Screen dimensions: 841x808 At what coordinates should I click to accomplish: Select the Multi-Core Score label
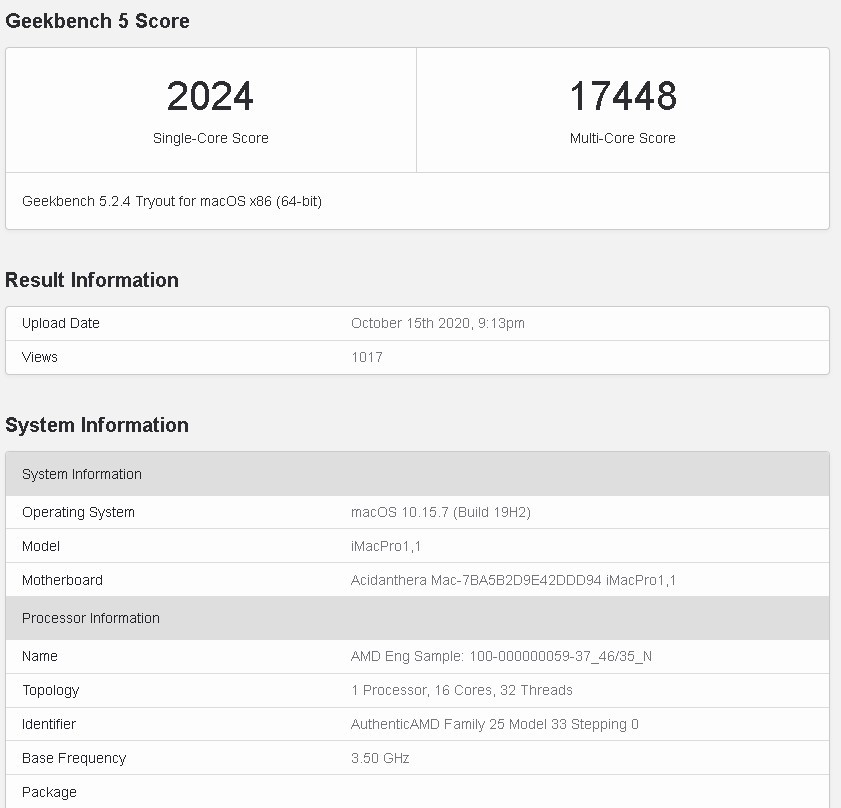[622, 138]
